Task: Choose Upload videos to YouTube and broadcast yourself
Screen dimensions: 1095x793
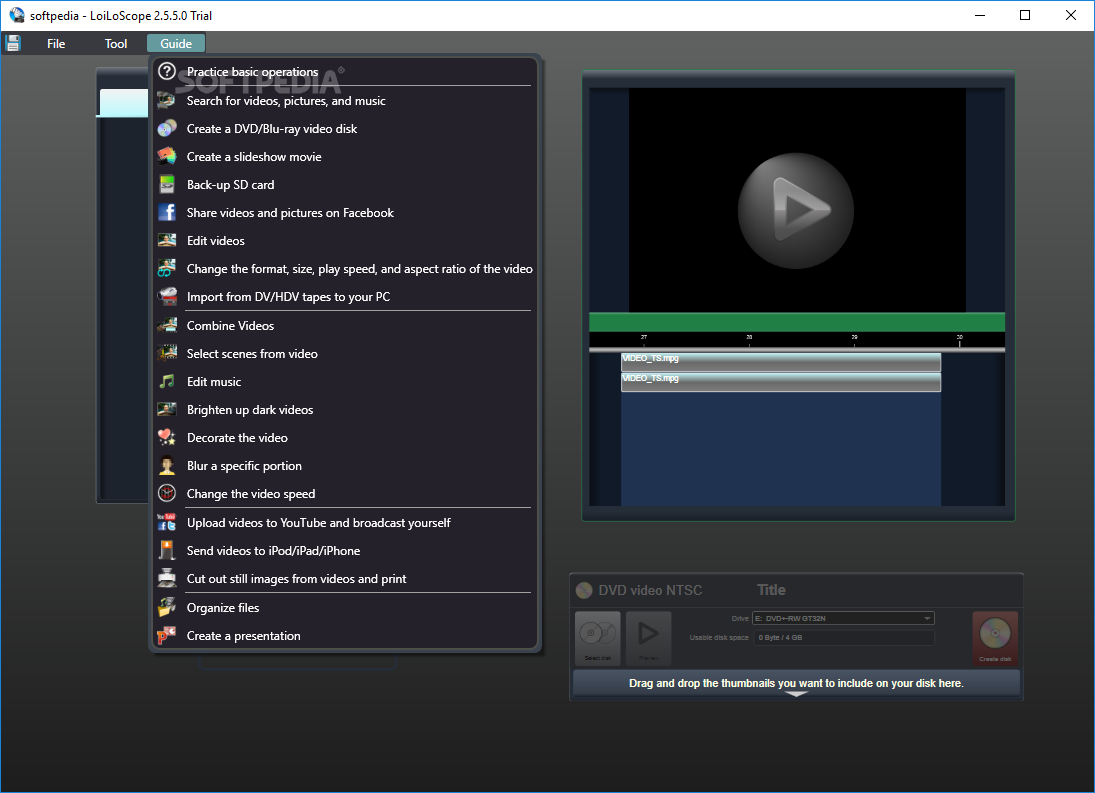Action: point(318,522)
